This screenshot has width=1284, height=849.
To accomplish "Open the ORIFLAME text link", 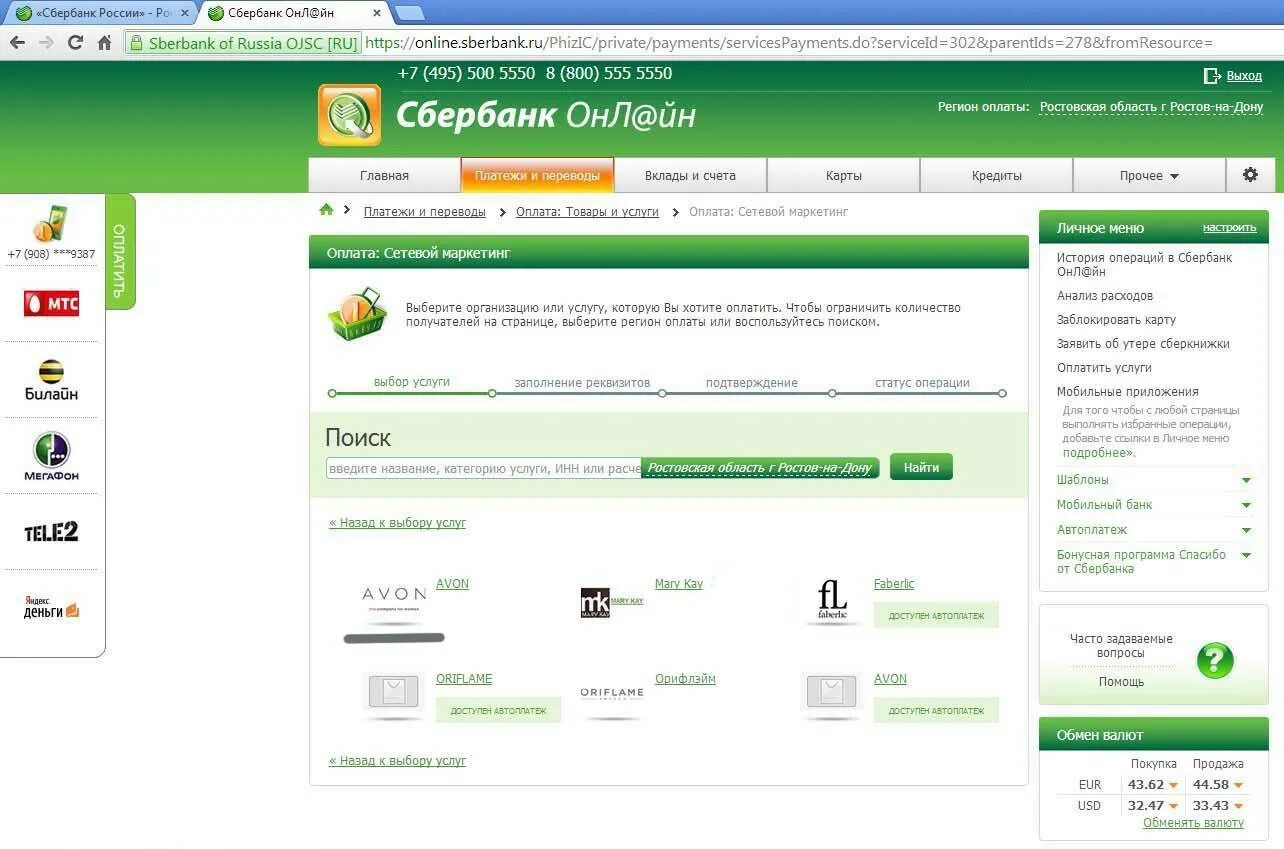I will coord(464,679).
